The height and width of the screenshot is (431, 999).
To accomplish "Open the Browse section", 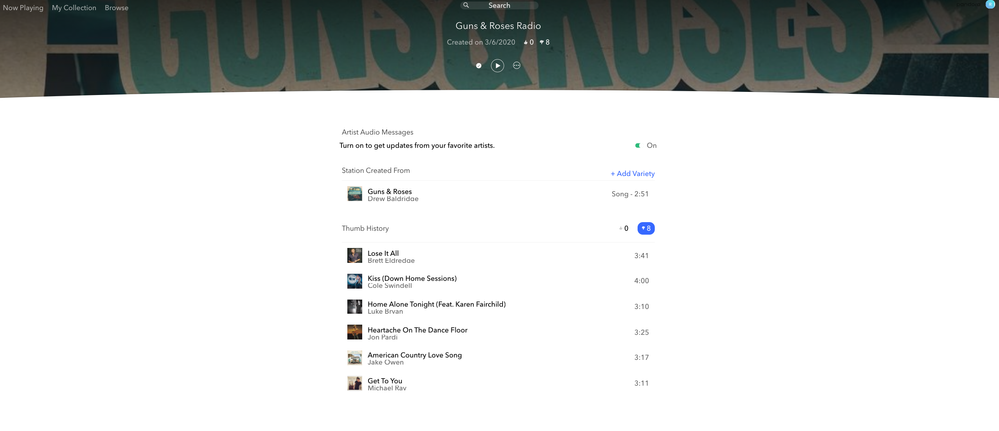I will click(x=116, y=8).
